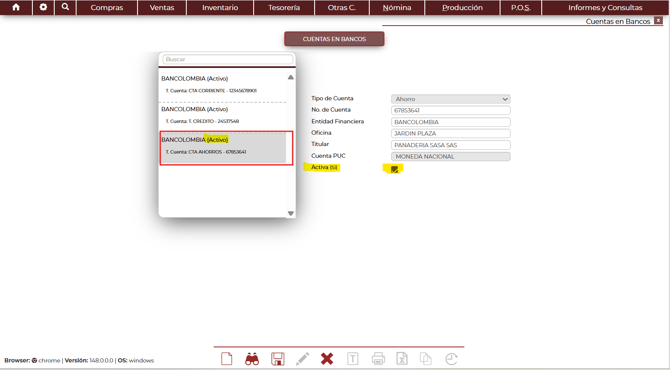Go to the home screen icon
670x370 pixels.
click(x=16, y=7)
